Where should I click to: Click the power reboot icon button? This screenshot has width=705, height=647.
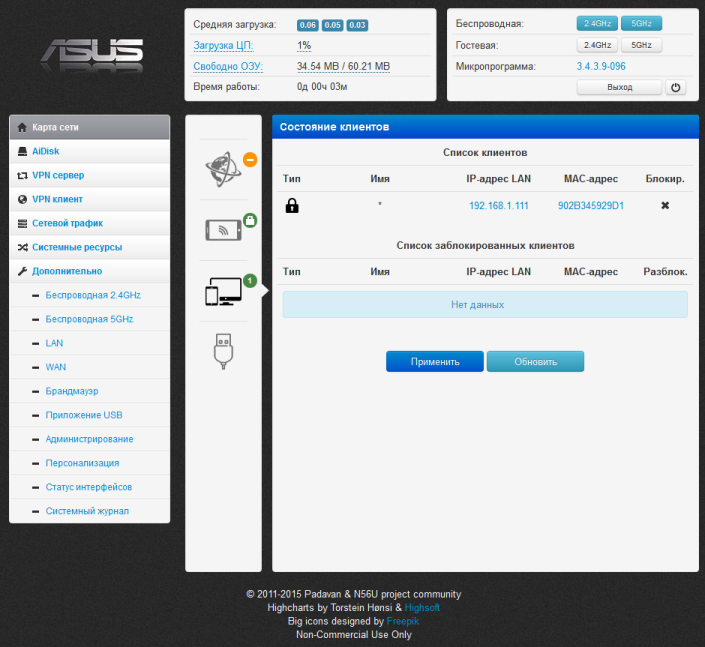675,87
